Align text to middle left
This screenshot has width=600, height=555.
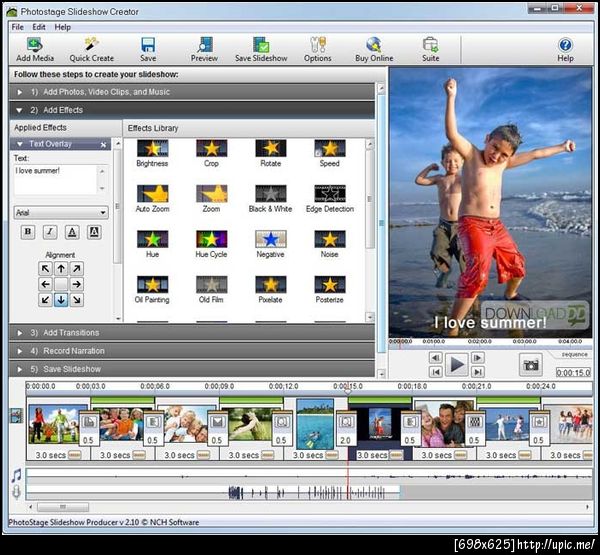[x=45, y=284]
